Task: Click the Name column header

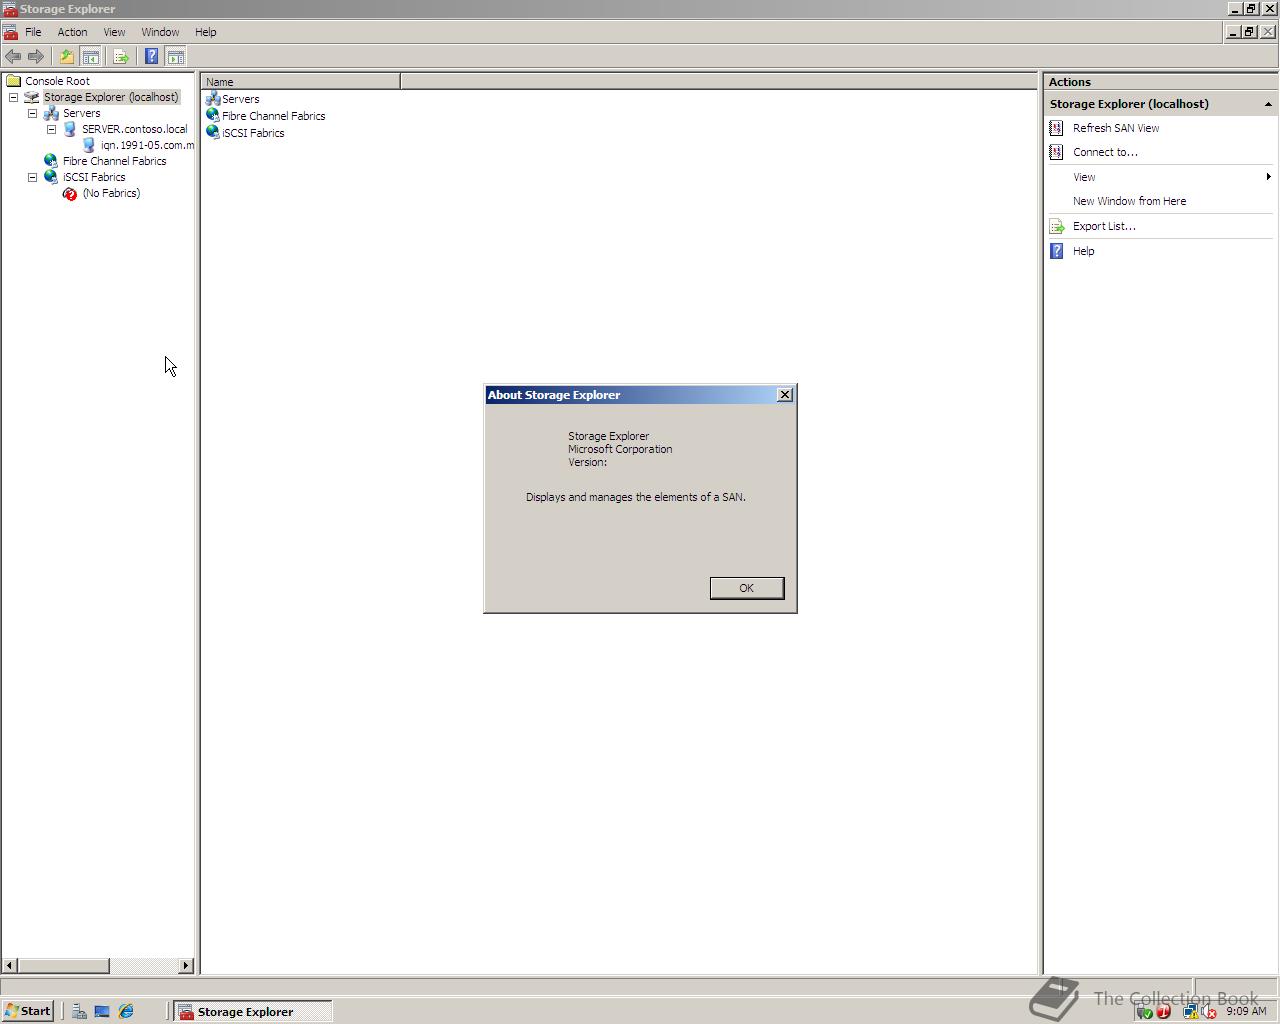Action: click(x=300, y=82)
